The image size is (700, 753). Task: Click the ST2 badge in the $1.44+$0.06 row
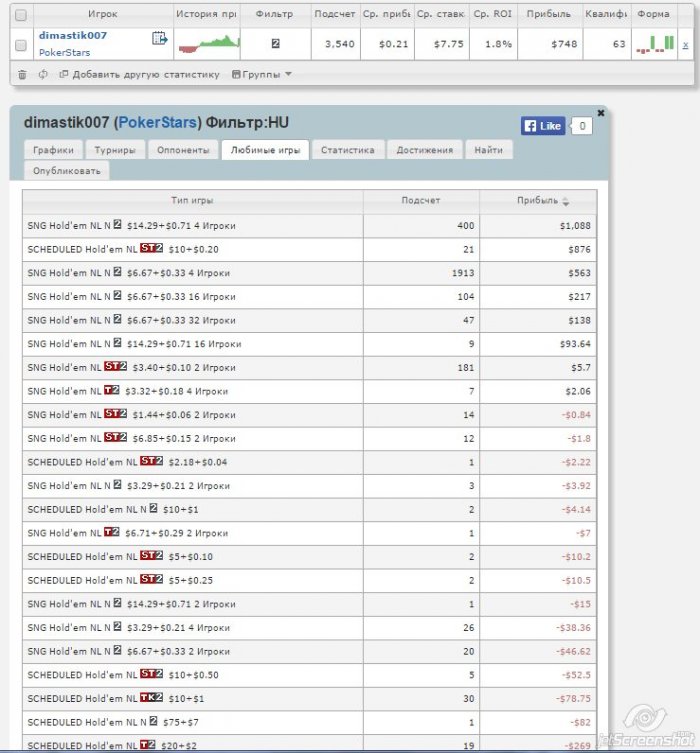[x=115, y=413]
